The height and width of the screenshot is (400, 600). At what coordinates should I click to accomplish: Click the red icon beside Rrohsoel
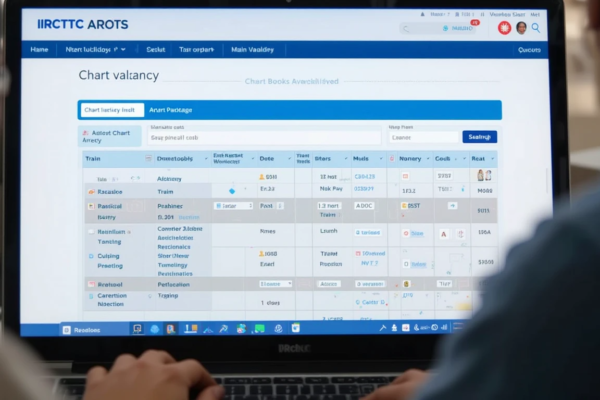tap(91, 284)
